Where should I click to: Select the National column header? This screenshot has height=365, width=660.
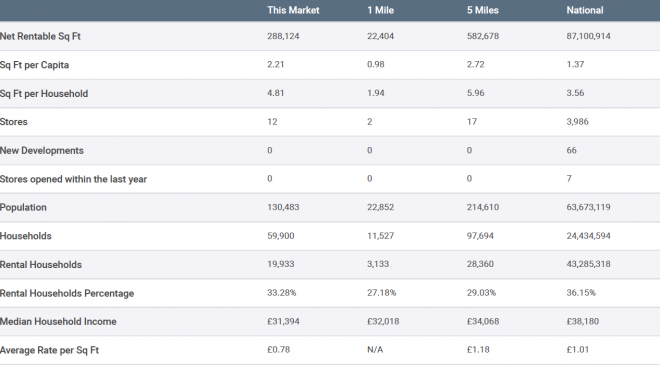click(x=585, y=10)
